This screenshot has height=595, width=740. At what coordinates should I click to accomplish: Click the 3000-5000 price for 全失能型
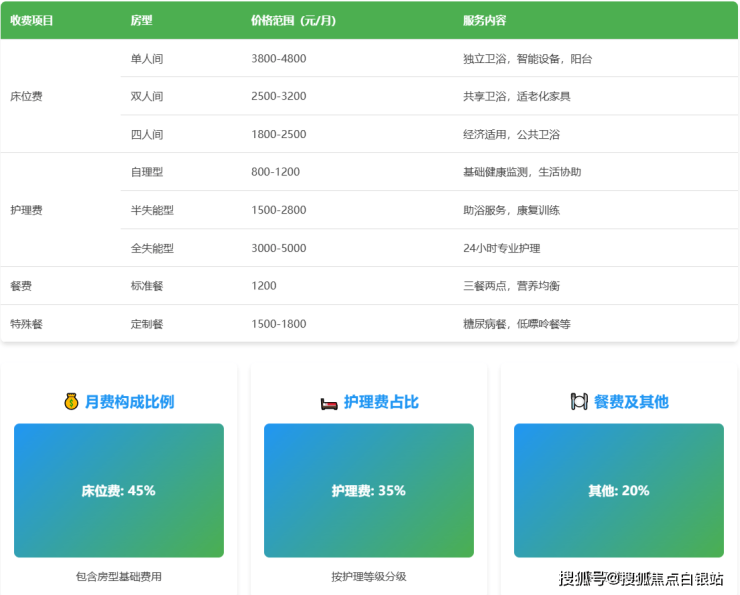(279, 248)
